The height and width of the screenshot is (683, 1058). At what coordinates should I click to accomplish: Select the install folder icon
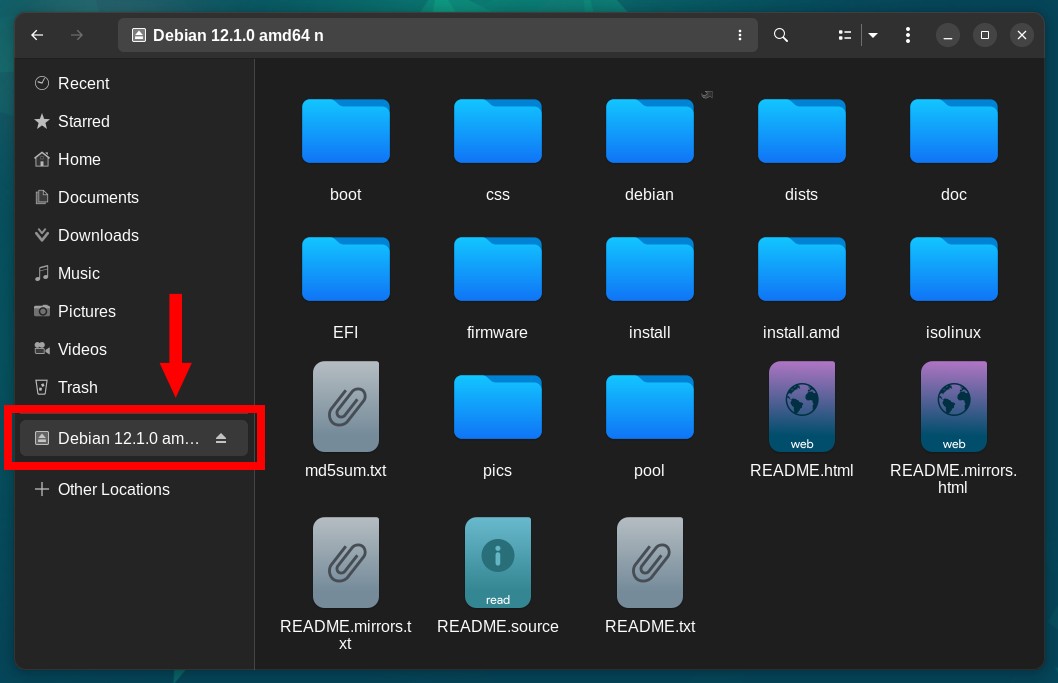[650, 269]
